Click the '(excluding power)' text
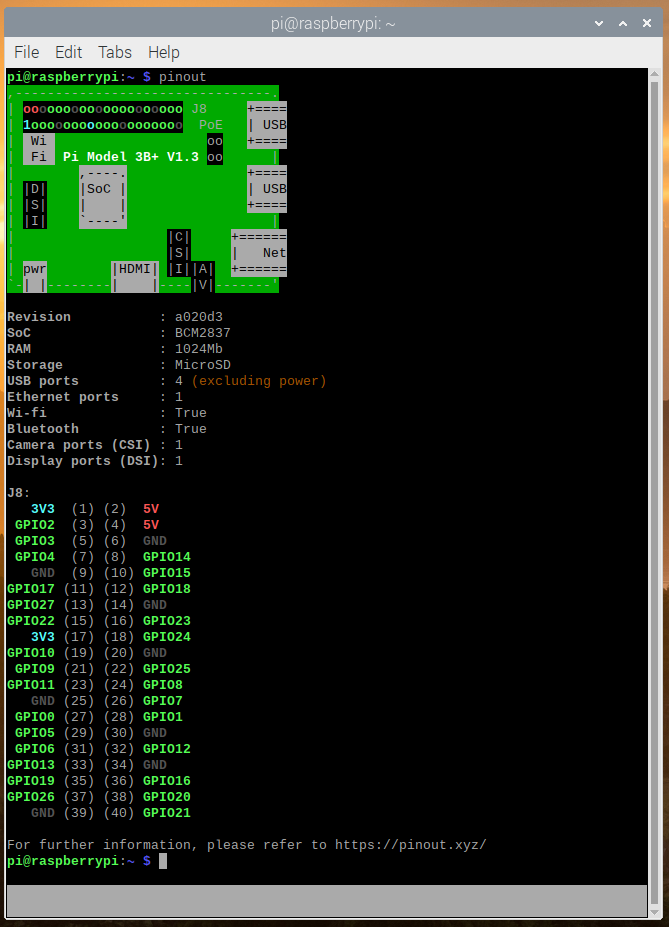The height and width of the screenshot is (927, 669). pyautogui.click(x=259, y=381)
